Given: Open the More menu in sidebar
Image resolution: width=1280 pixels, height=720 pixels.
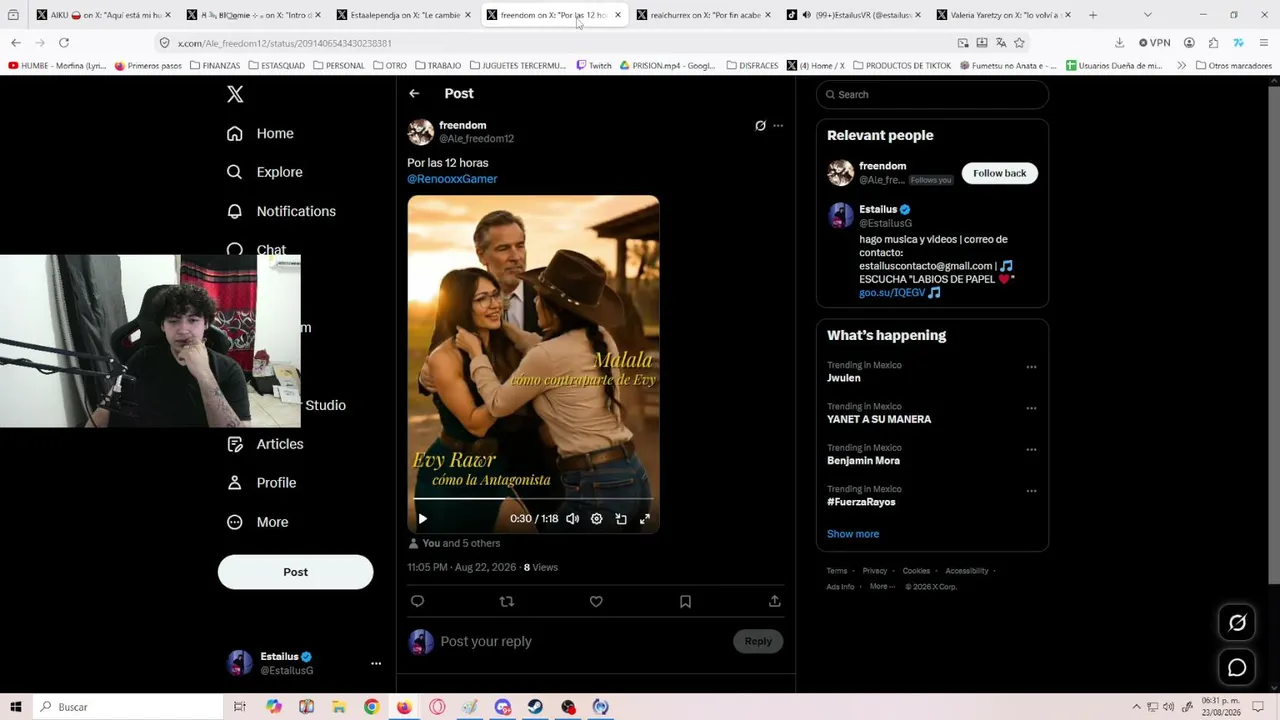Looking at the screenshot, I should pos(257,522).
